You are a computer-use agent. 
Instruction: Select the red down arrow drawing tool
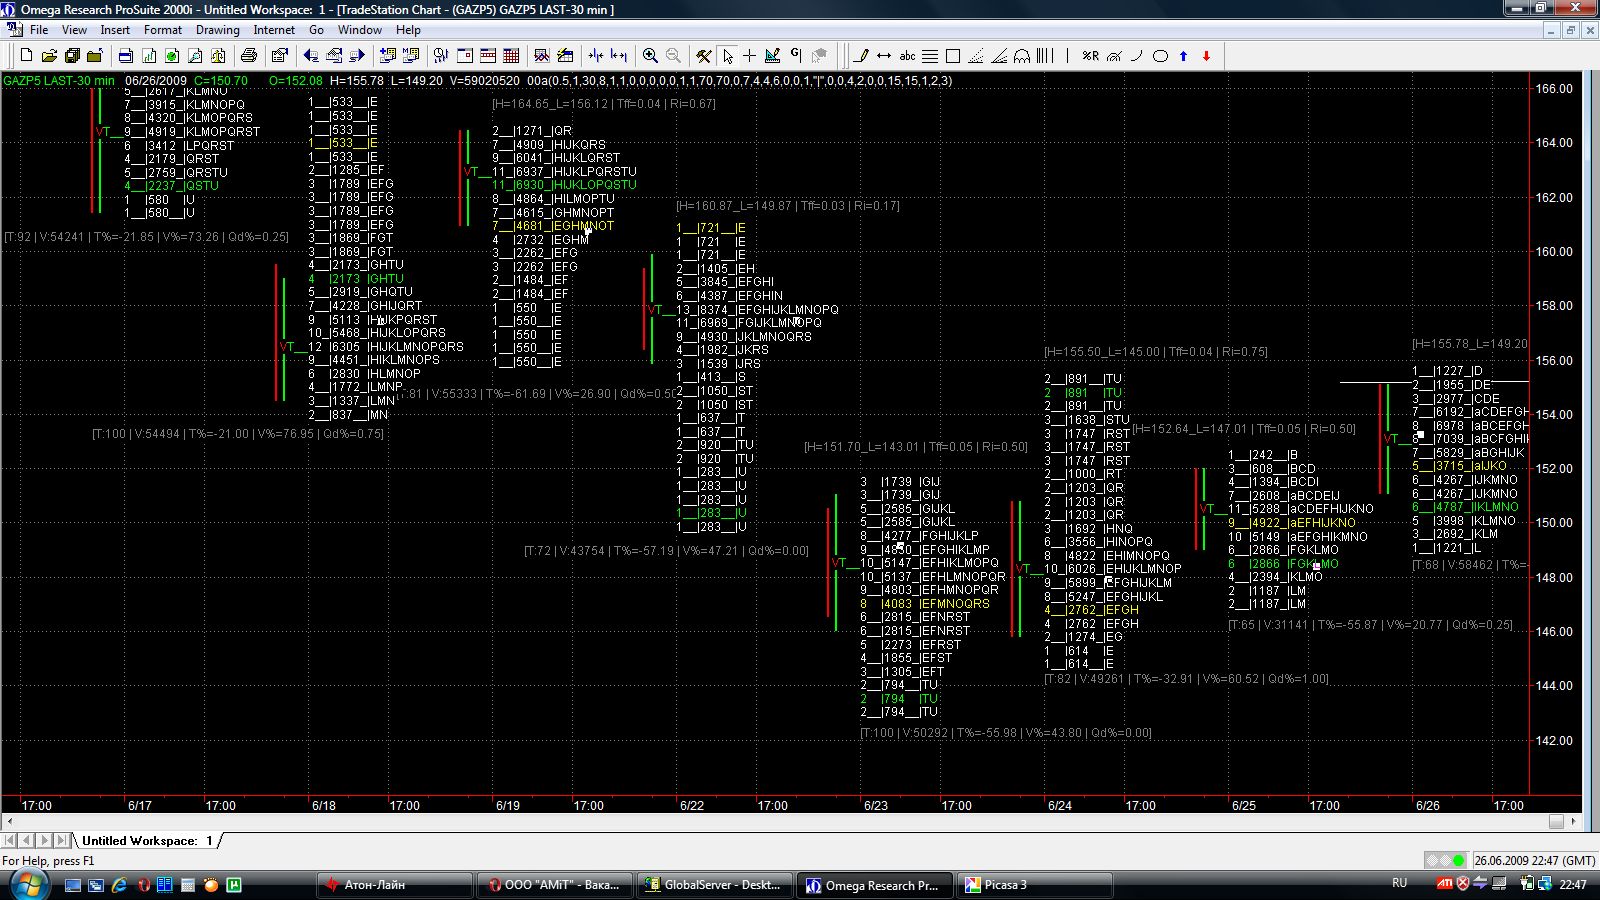click(x=1206, y=56)
